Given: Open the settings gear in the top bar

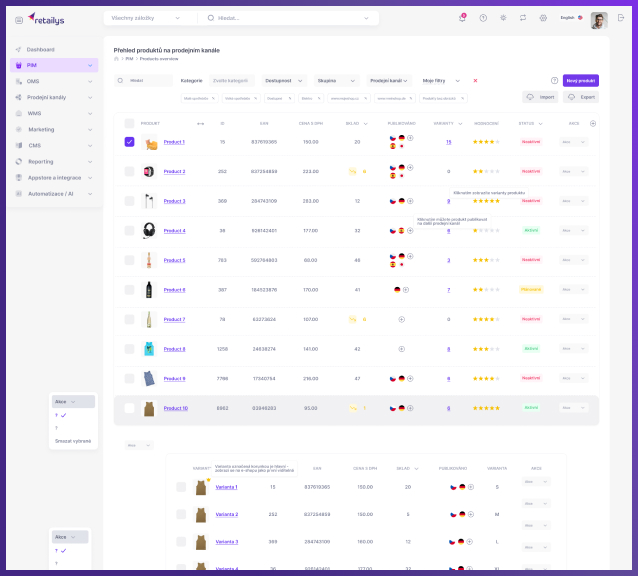Looking at the screenshot, I should pos(543,18).
